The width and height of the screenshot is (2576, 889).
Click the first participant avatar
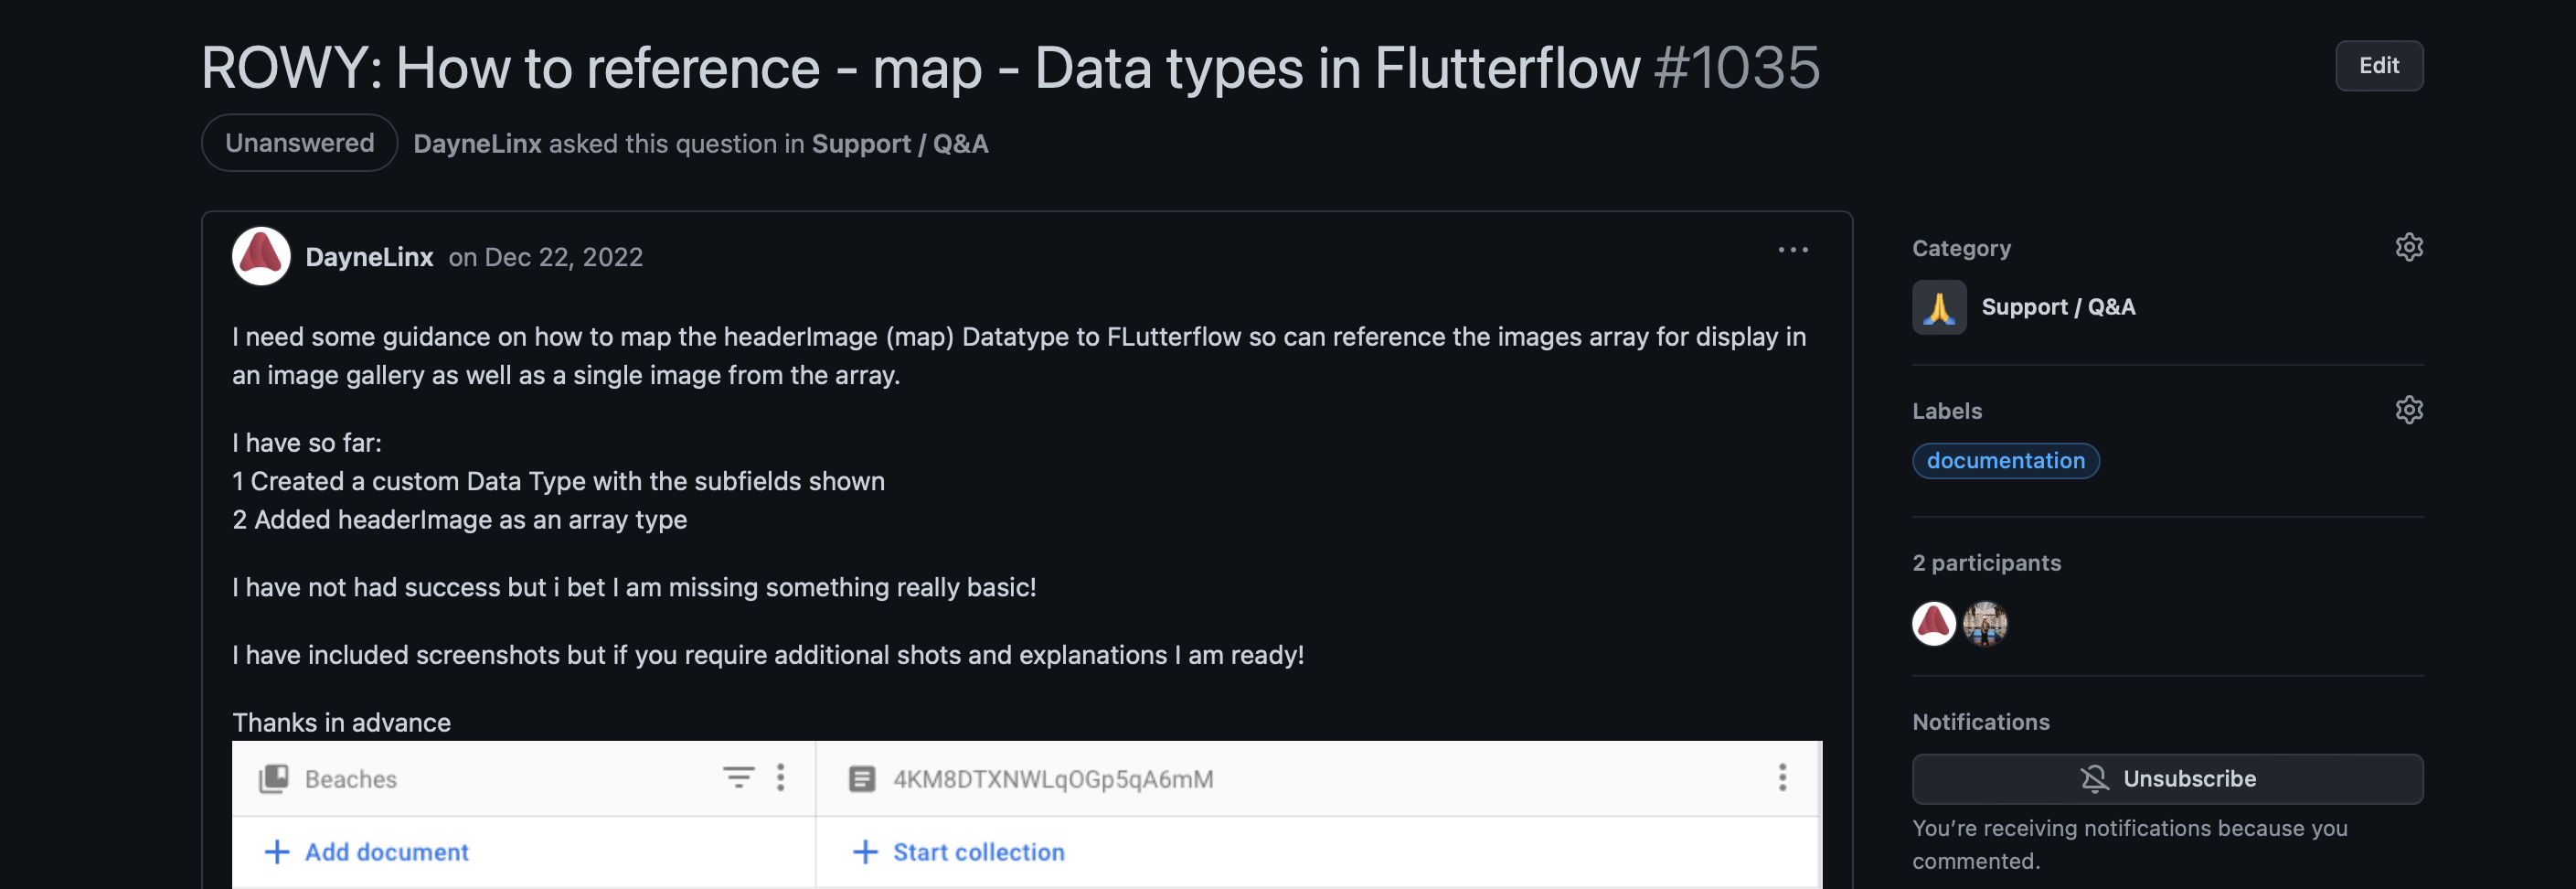[x=1933, y=624]
